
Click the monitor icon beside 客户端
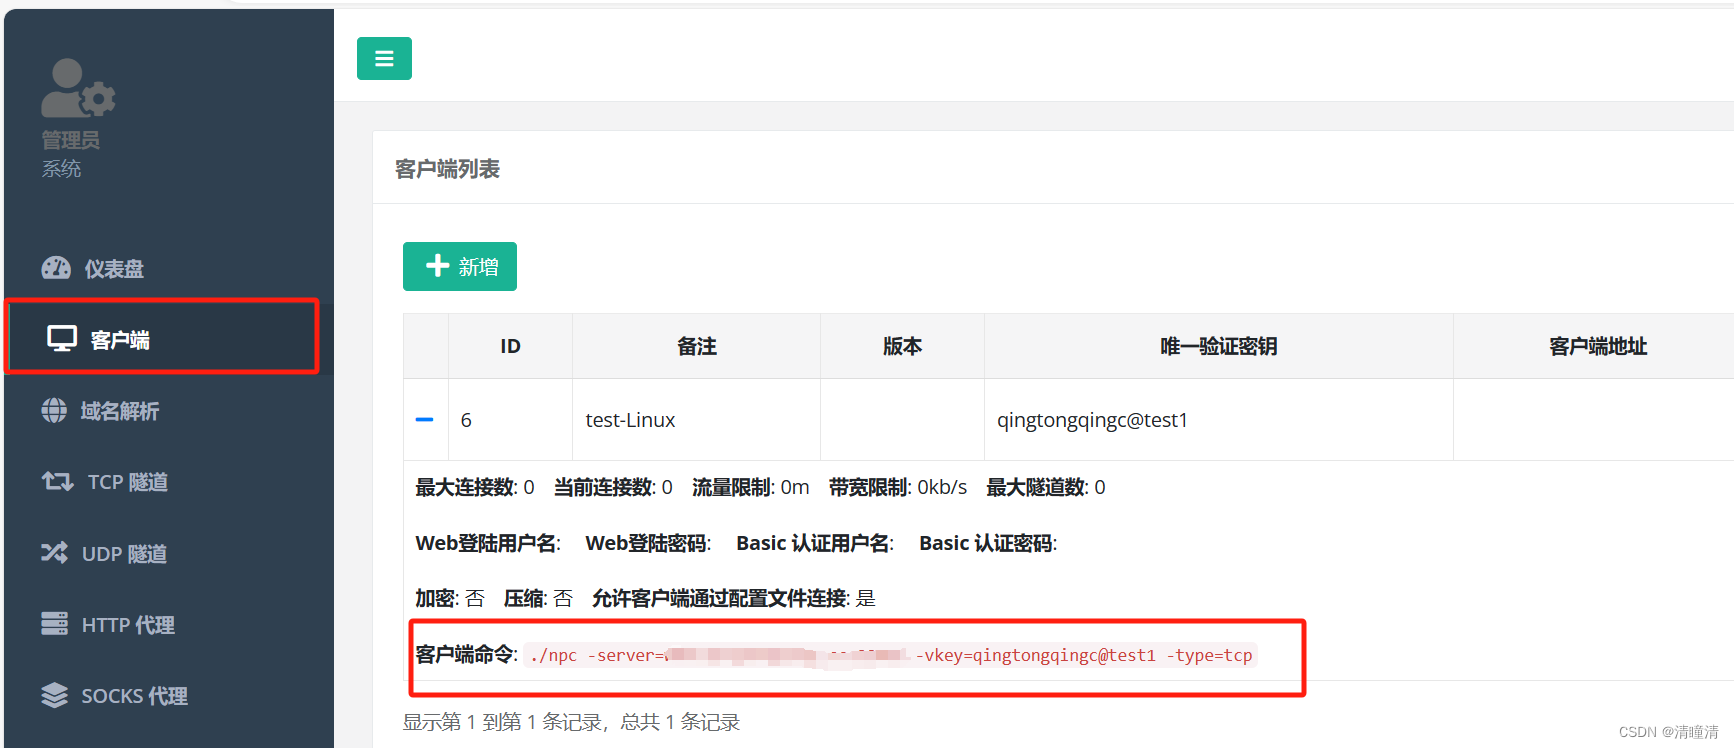(62, 339)
